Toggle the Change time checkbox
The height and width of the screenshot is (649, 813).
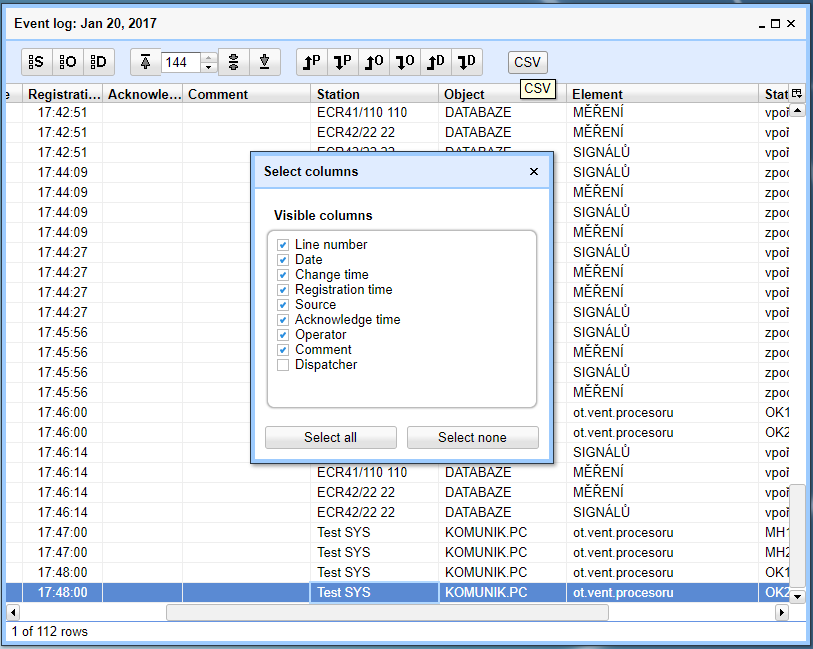[x=283, y=275]
